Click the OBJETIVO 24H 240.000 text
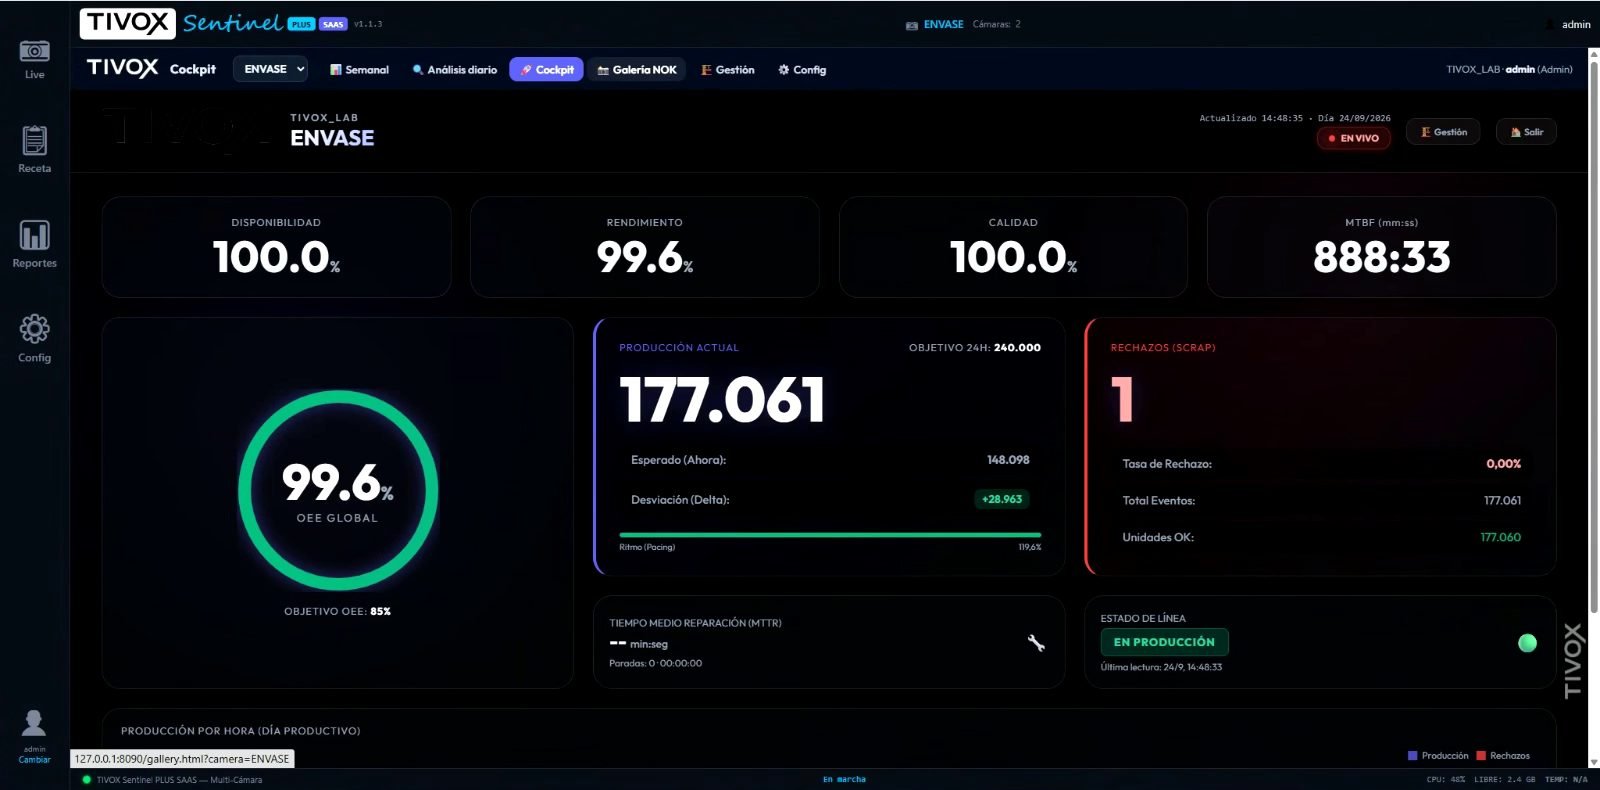1600x790 pixels. (x=975, y=348)
